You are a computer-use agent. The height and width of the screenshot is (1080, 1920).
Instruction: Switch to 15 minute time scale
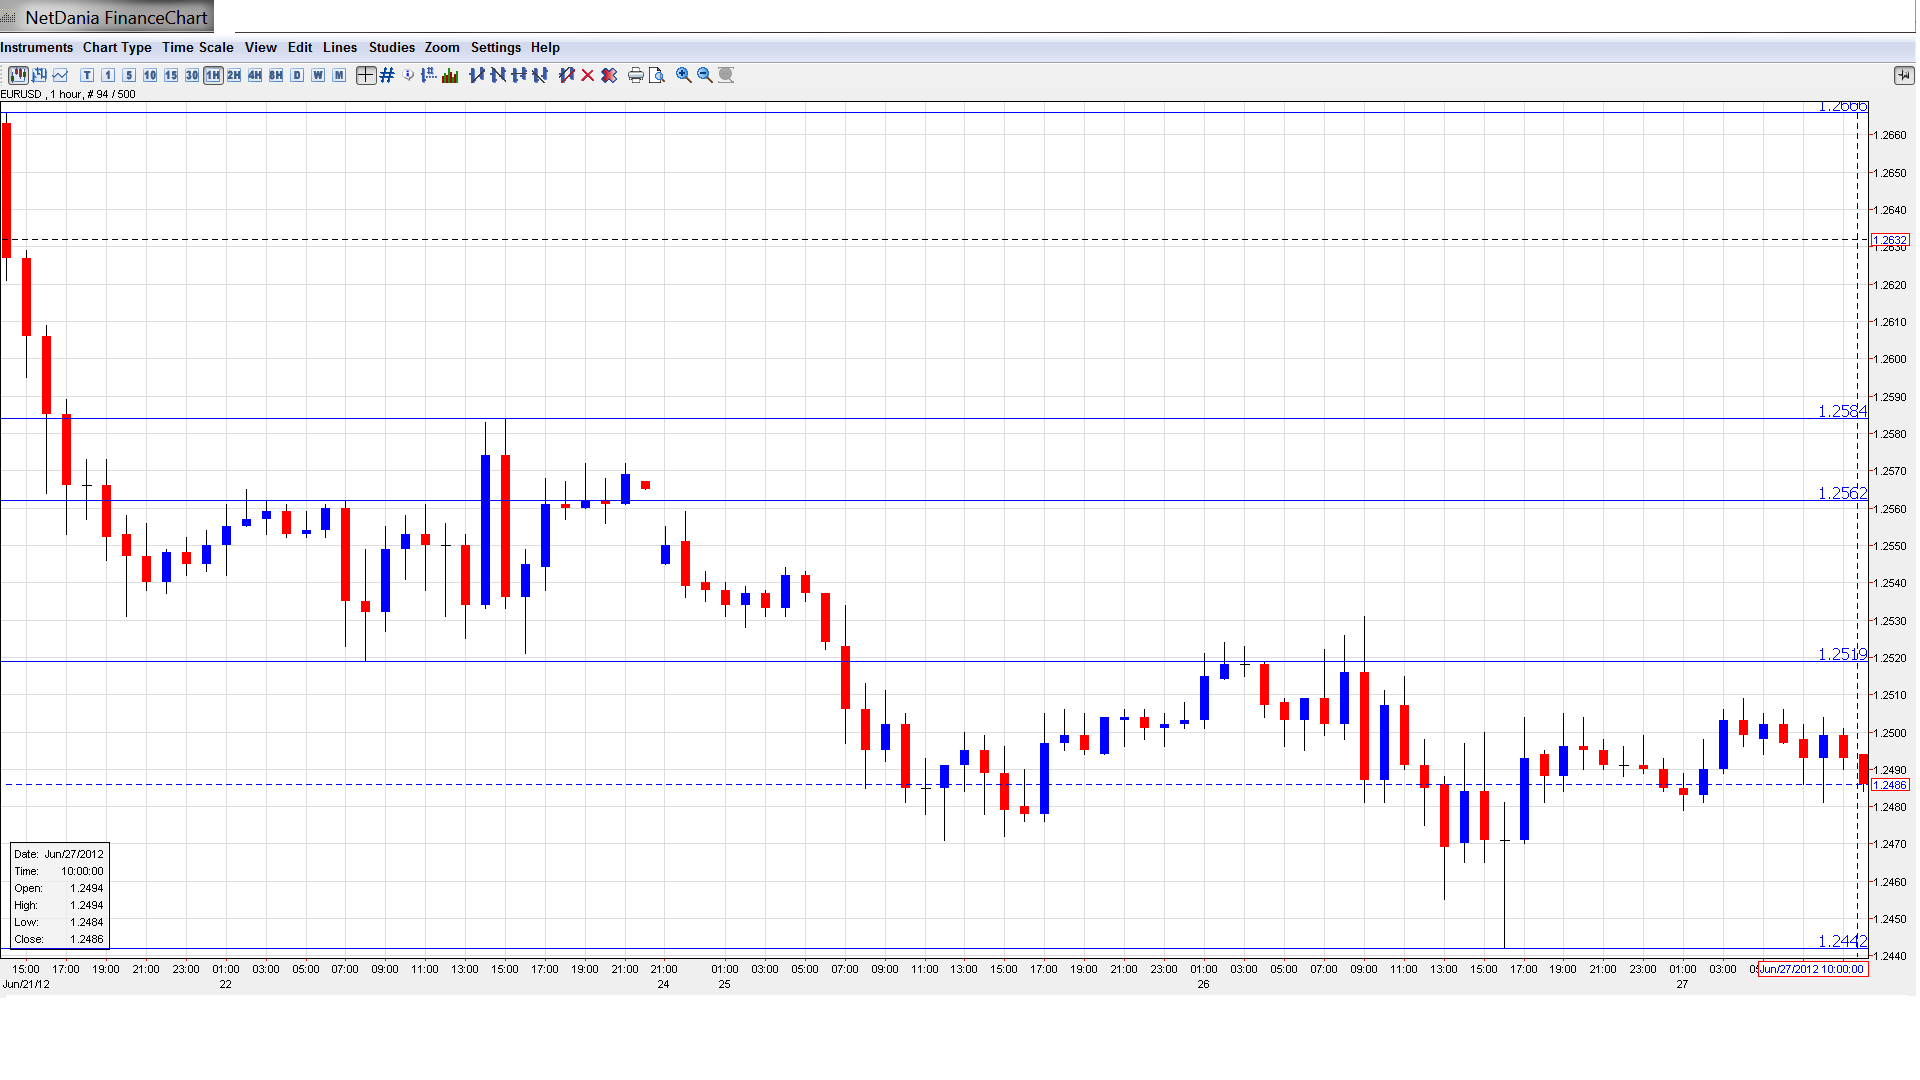click(x=171, y=75)
